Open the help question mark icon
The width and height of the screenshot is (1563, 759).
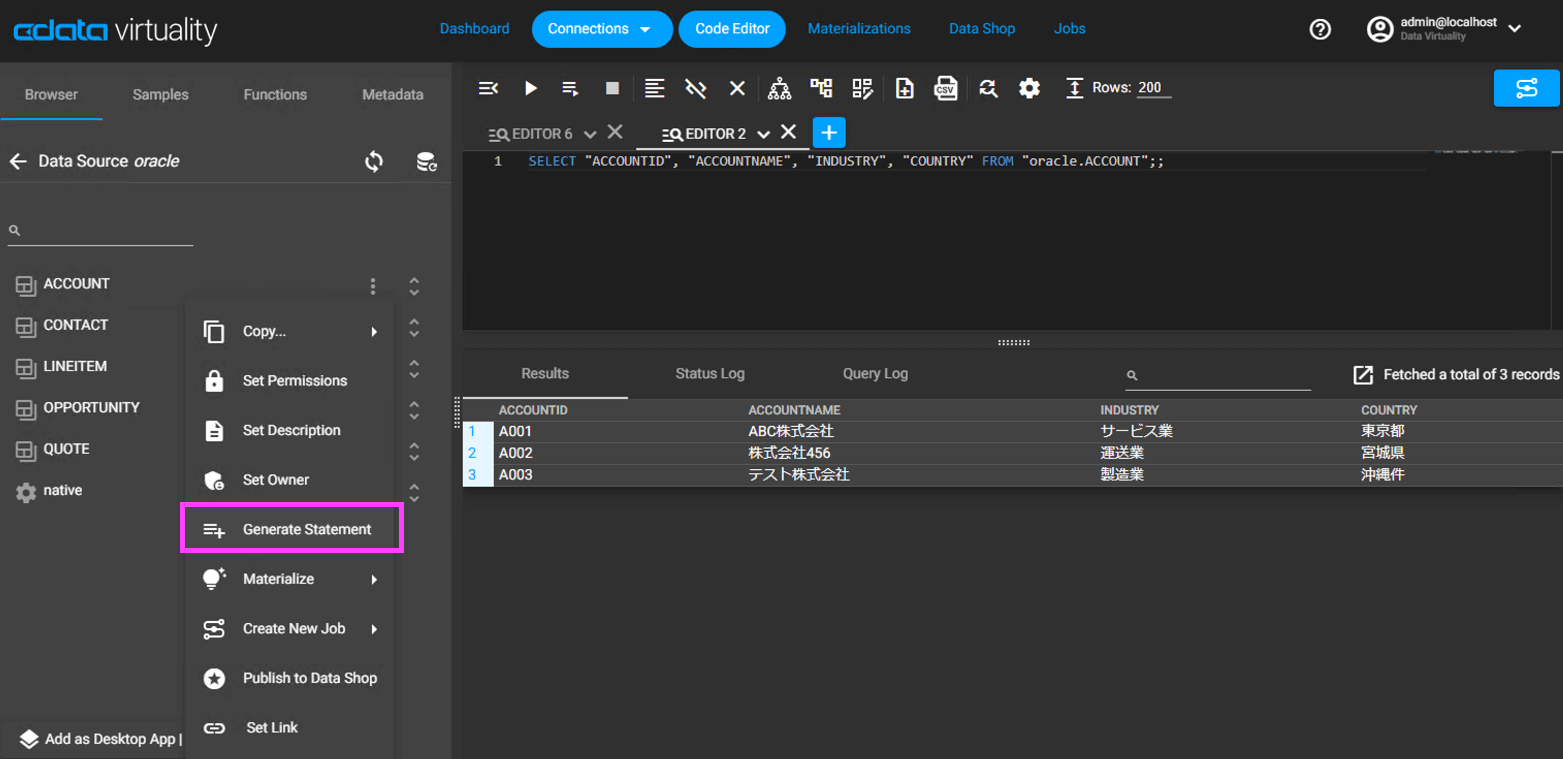1320,30
